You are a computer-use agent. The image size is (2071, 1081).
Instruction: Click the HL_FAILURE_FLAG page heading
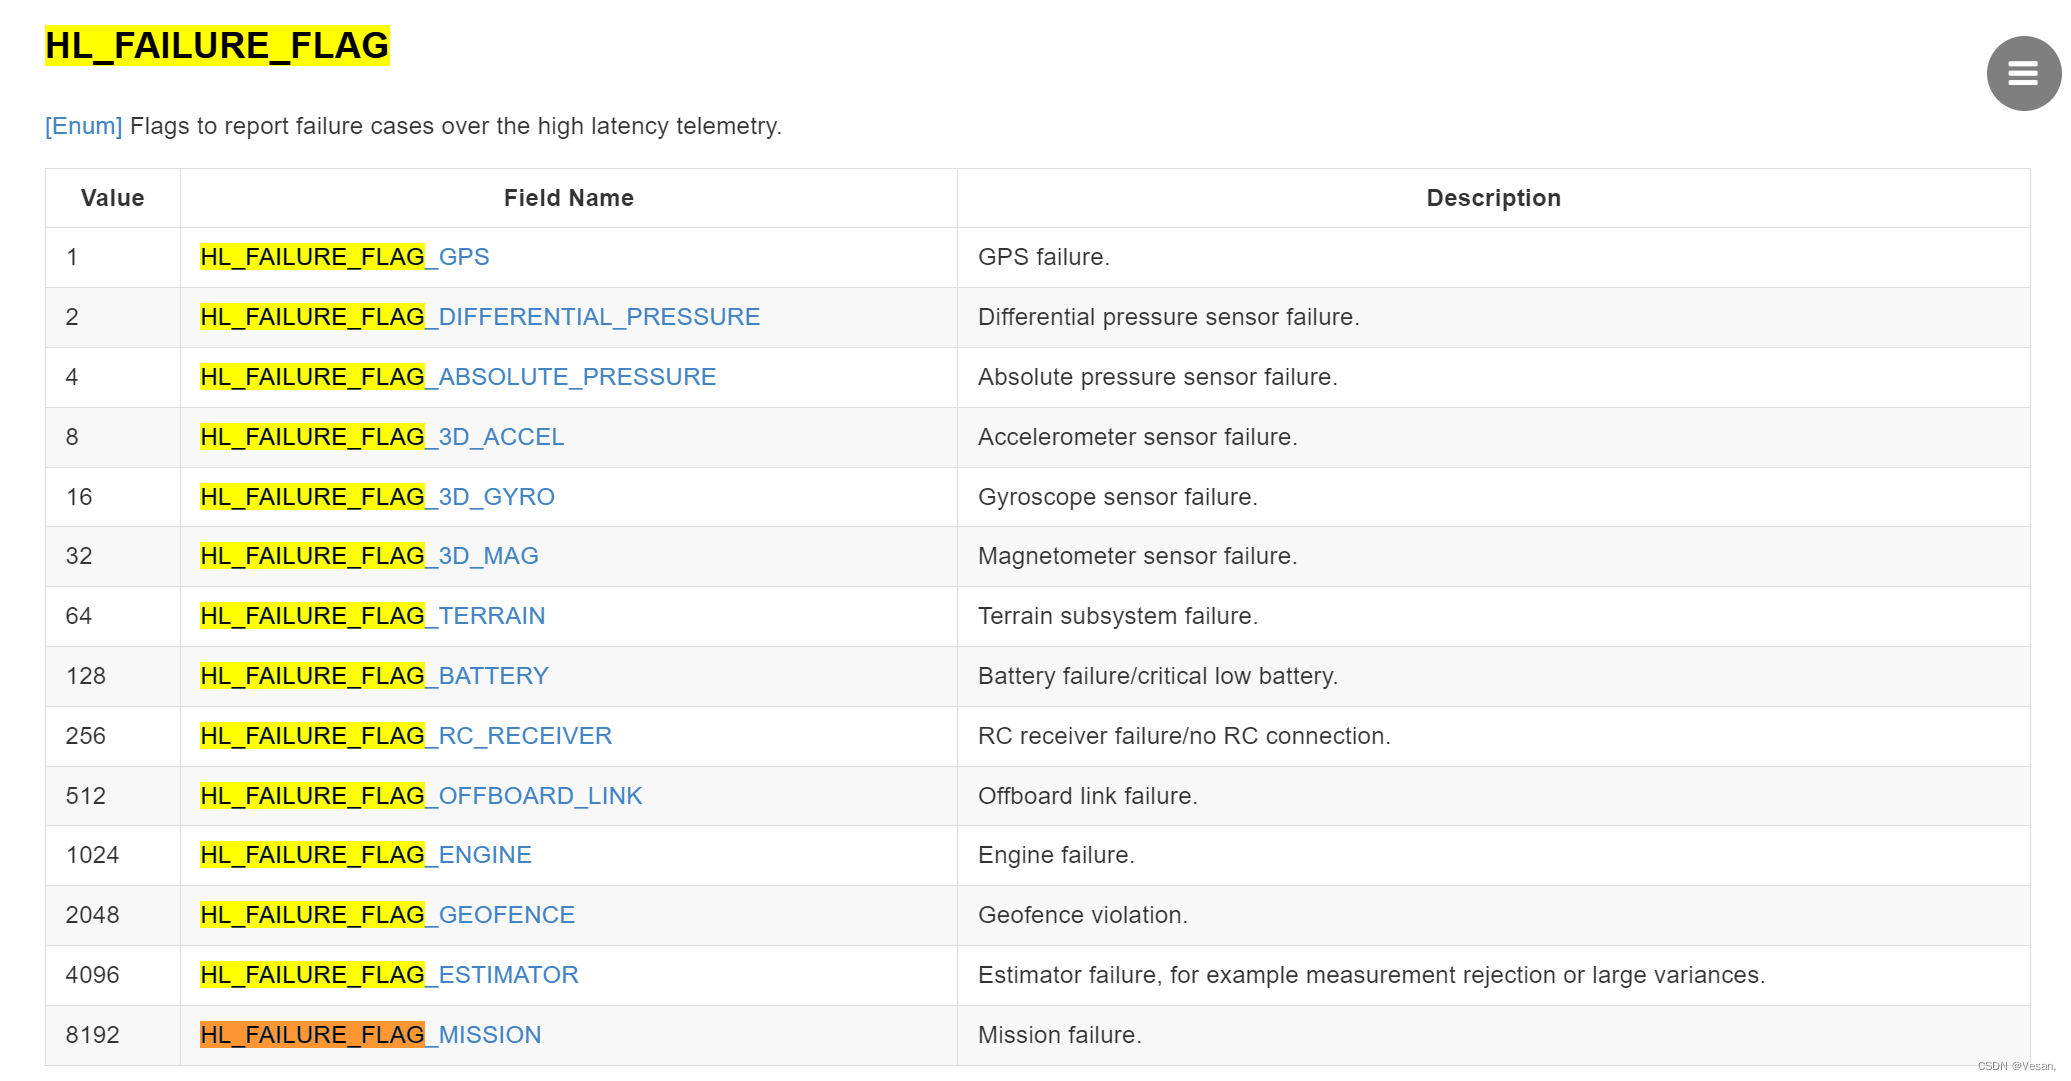(x=217, y=46)
